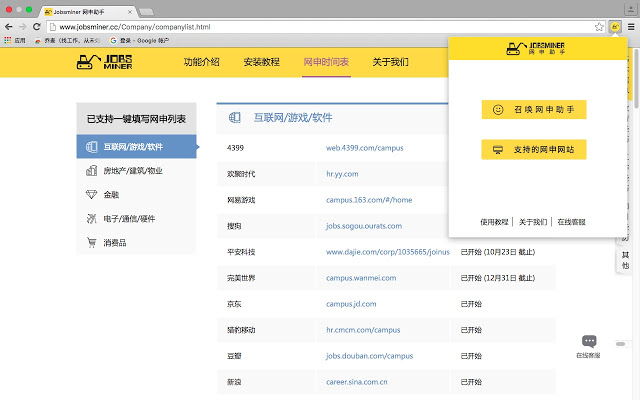
Task: Click the 金融 diamond icon
Action: coord(91,195)
